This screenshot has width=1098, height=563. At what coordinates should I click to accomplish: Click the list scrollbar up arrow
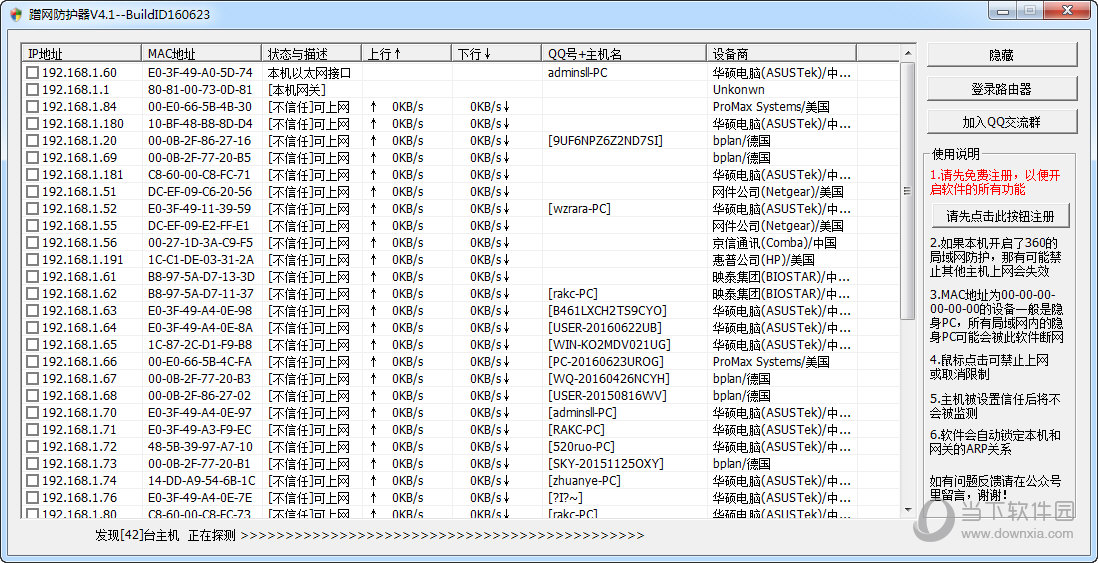pyautogui.click(x=908, y=54)
